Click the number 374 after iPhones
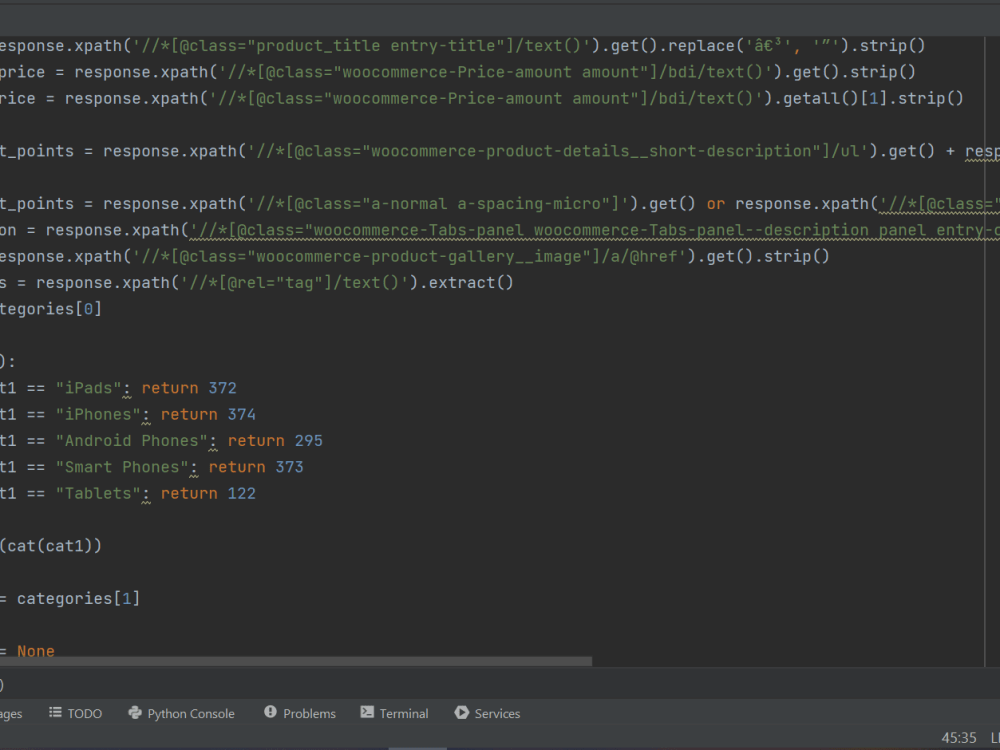The image size is (1000, 750). pyautogui.click(x=242, y=415)
